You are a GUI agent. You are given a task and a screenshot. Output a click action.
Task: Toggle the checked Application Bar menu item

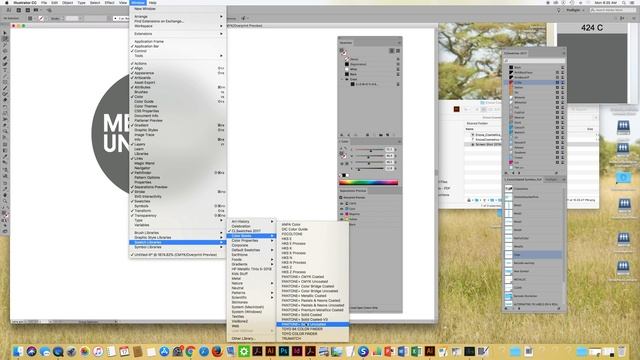tap(178, 46)
